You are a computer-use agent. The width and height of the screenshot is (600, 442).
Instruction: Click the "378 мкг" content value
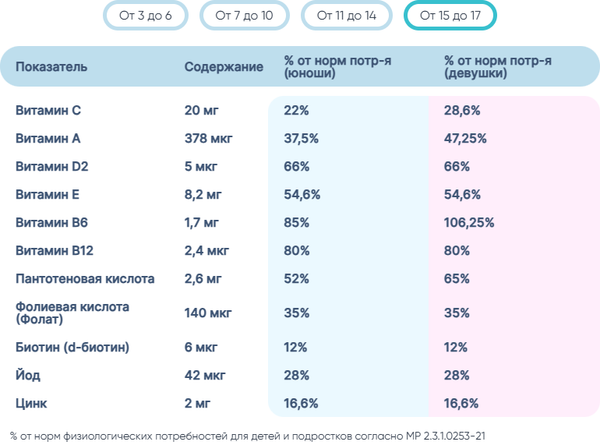coord(208,138)
